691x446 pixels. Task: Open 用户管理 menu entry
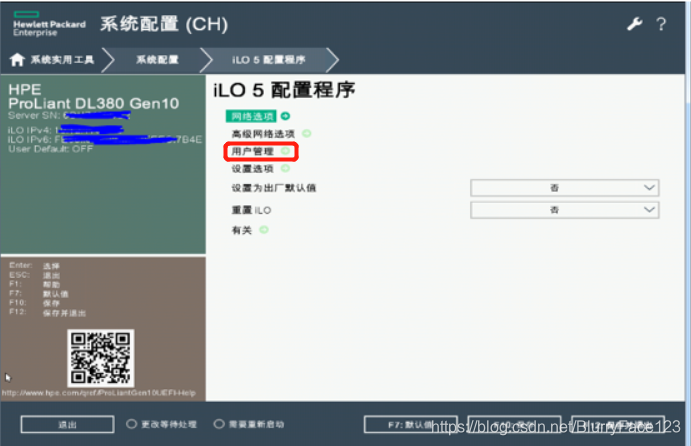tap(253, 151)
